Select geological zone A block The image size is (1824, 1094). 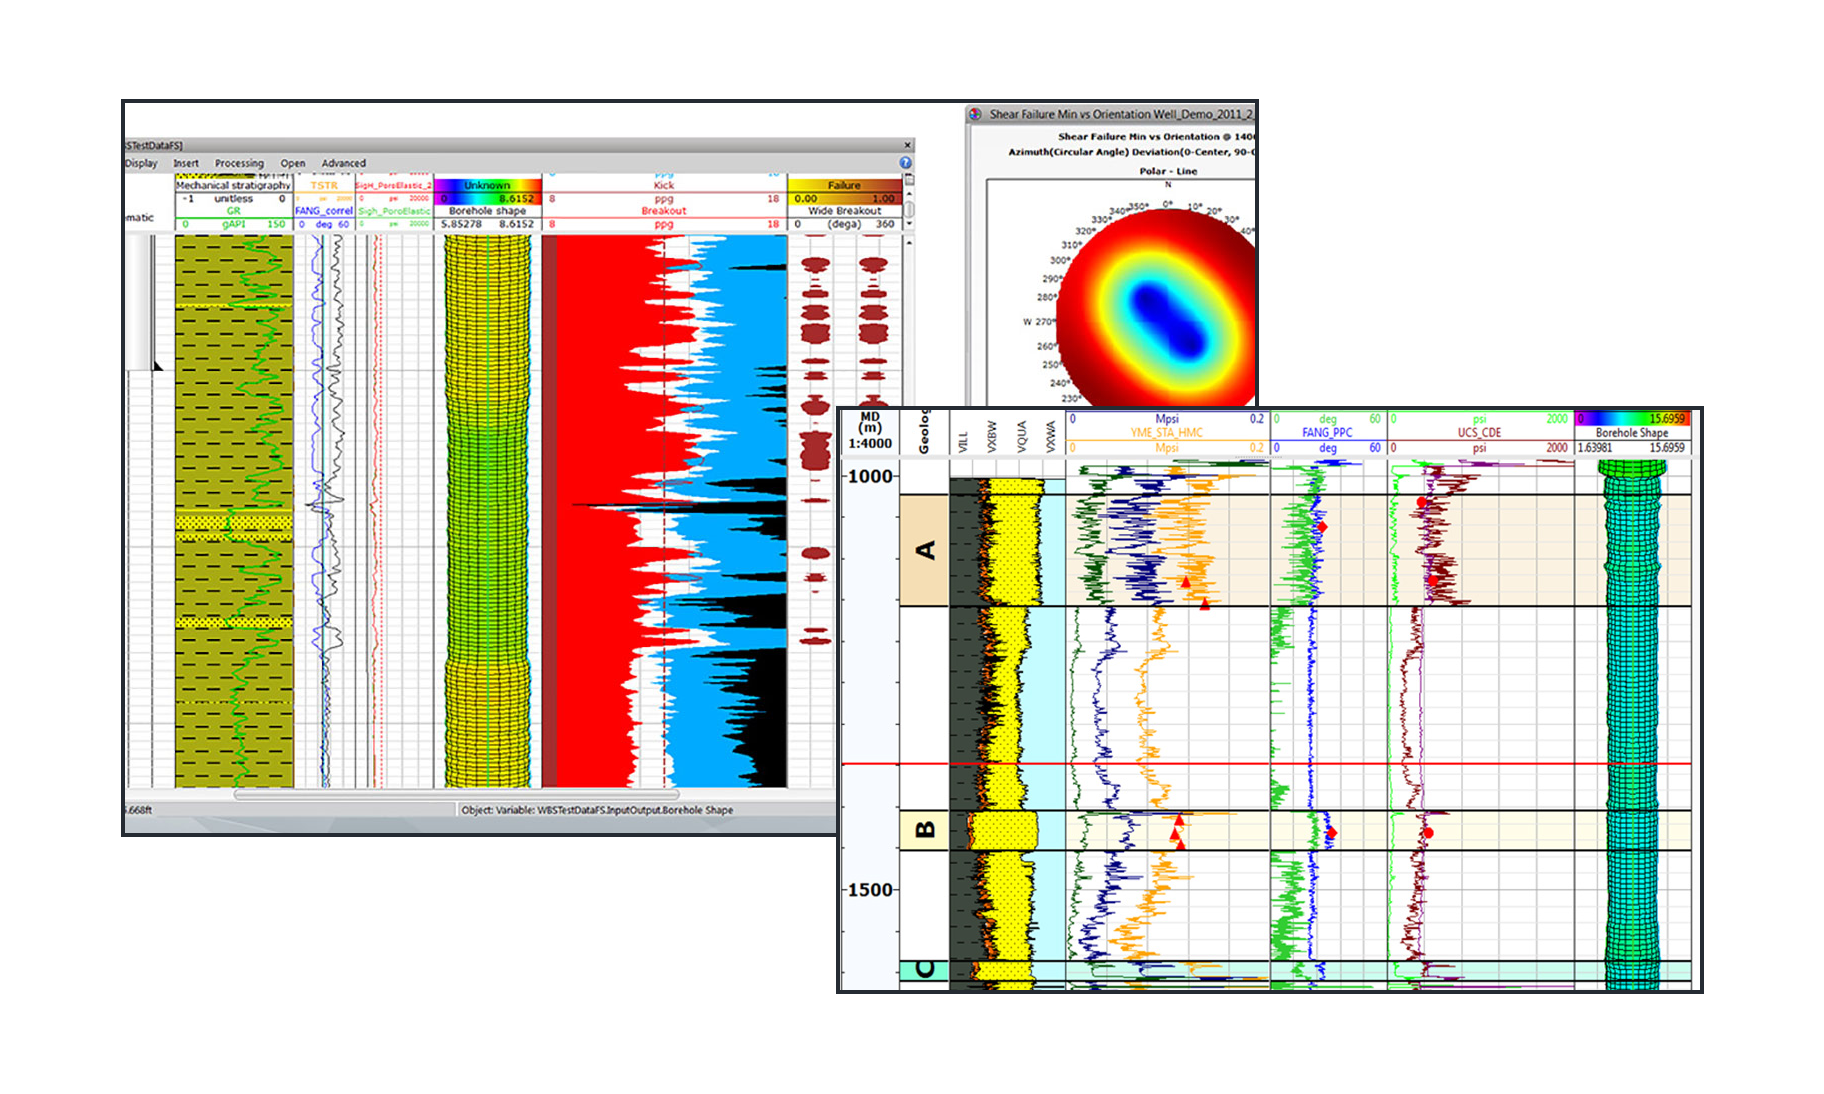[925, 550]
